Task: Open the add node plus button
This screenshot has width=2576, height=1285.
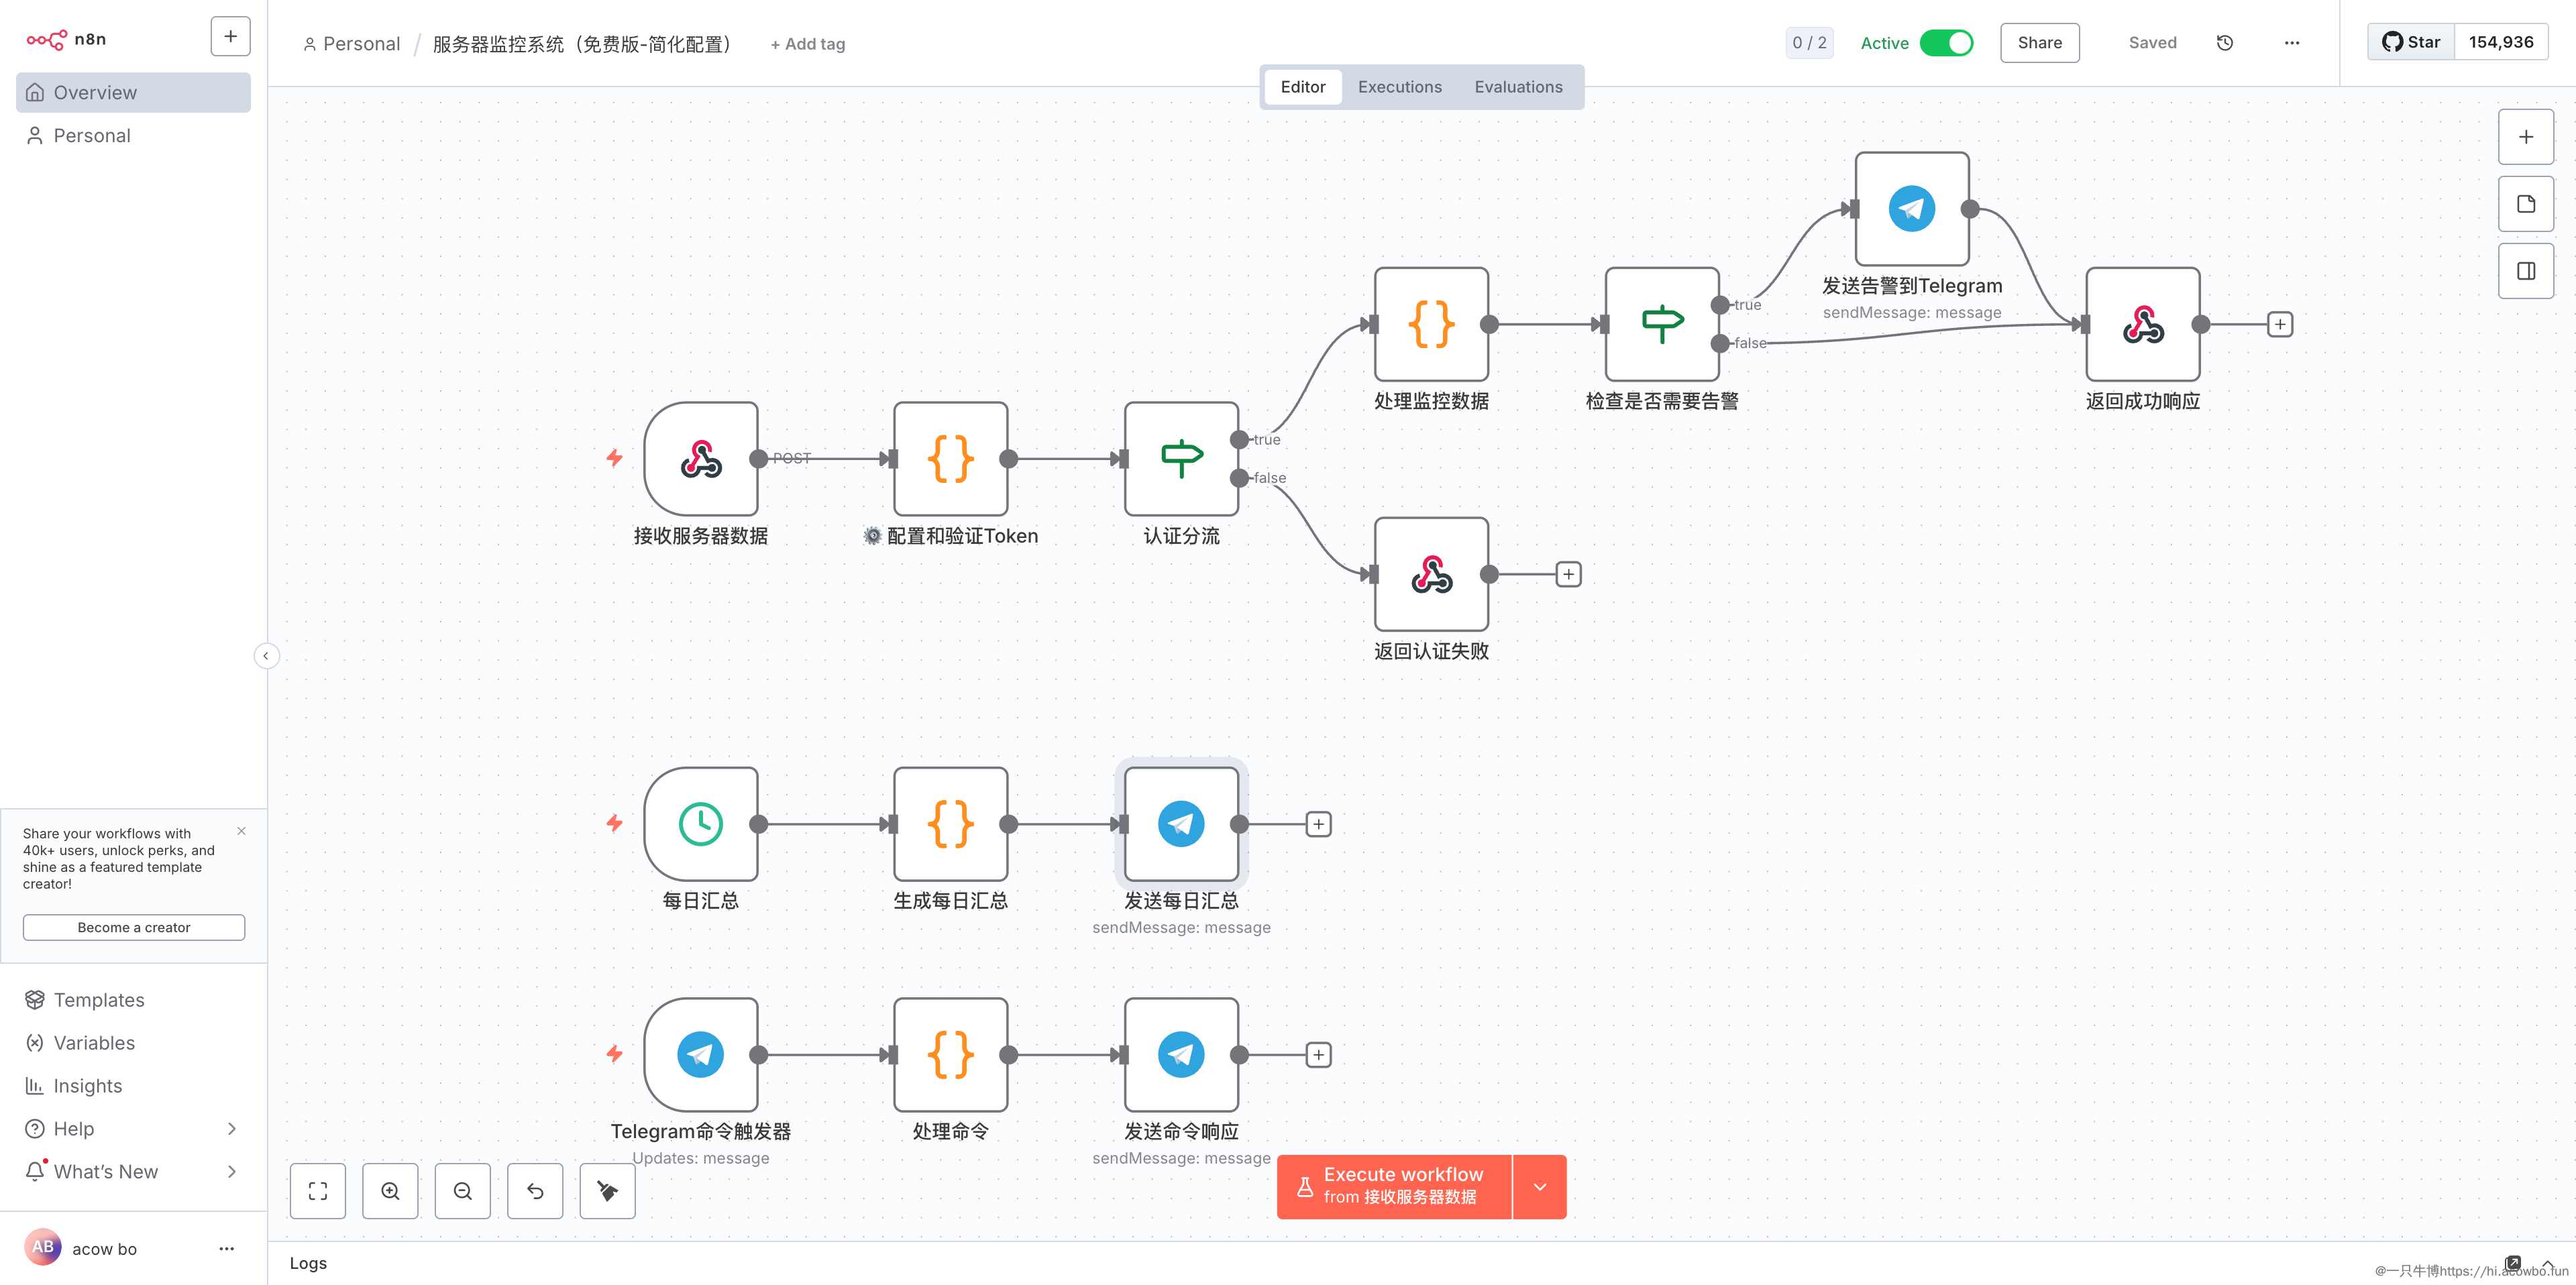Action: (x=2525, y=137)
